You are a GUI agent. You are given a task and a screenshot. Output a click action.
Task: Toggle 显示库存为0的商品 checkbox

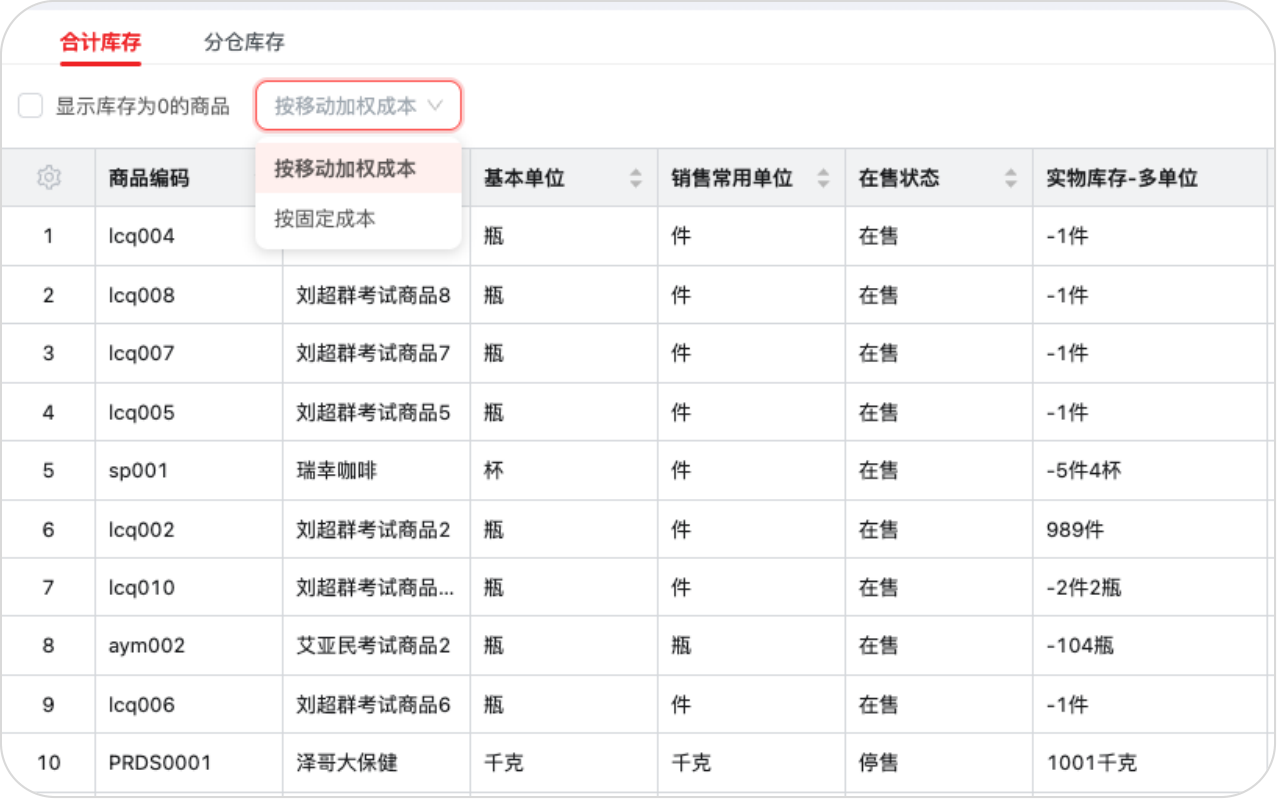(x=31, y=106)
